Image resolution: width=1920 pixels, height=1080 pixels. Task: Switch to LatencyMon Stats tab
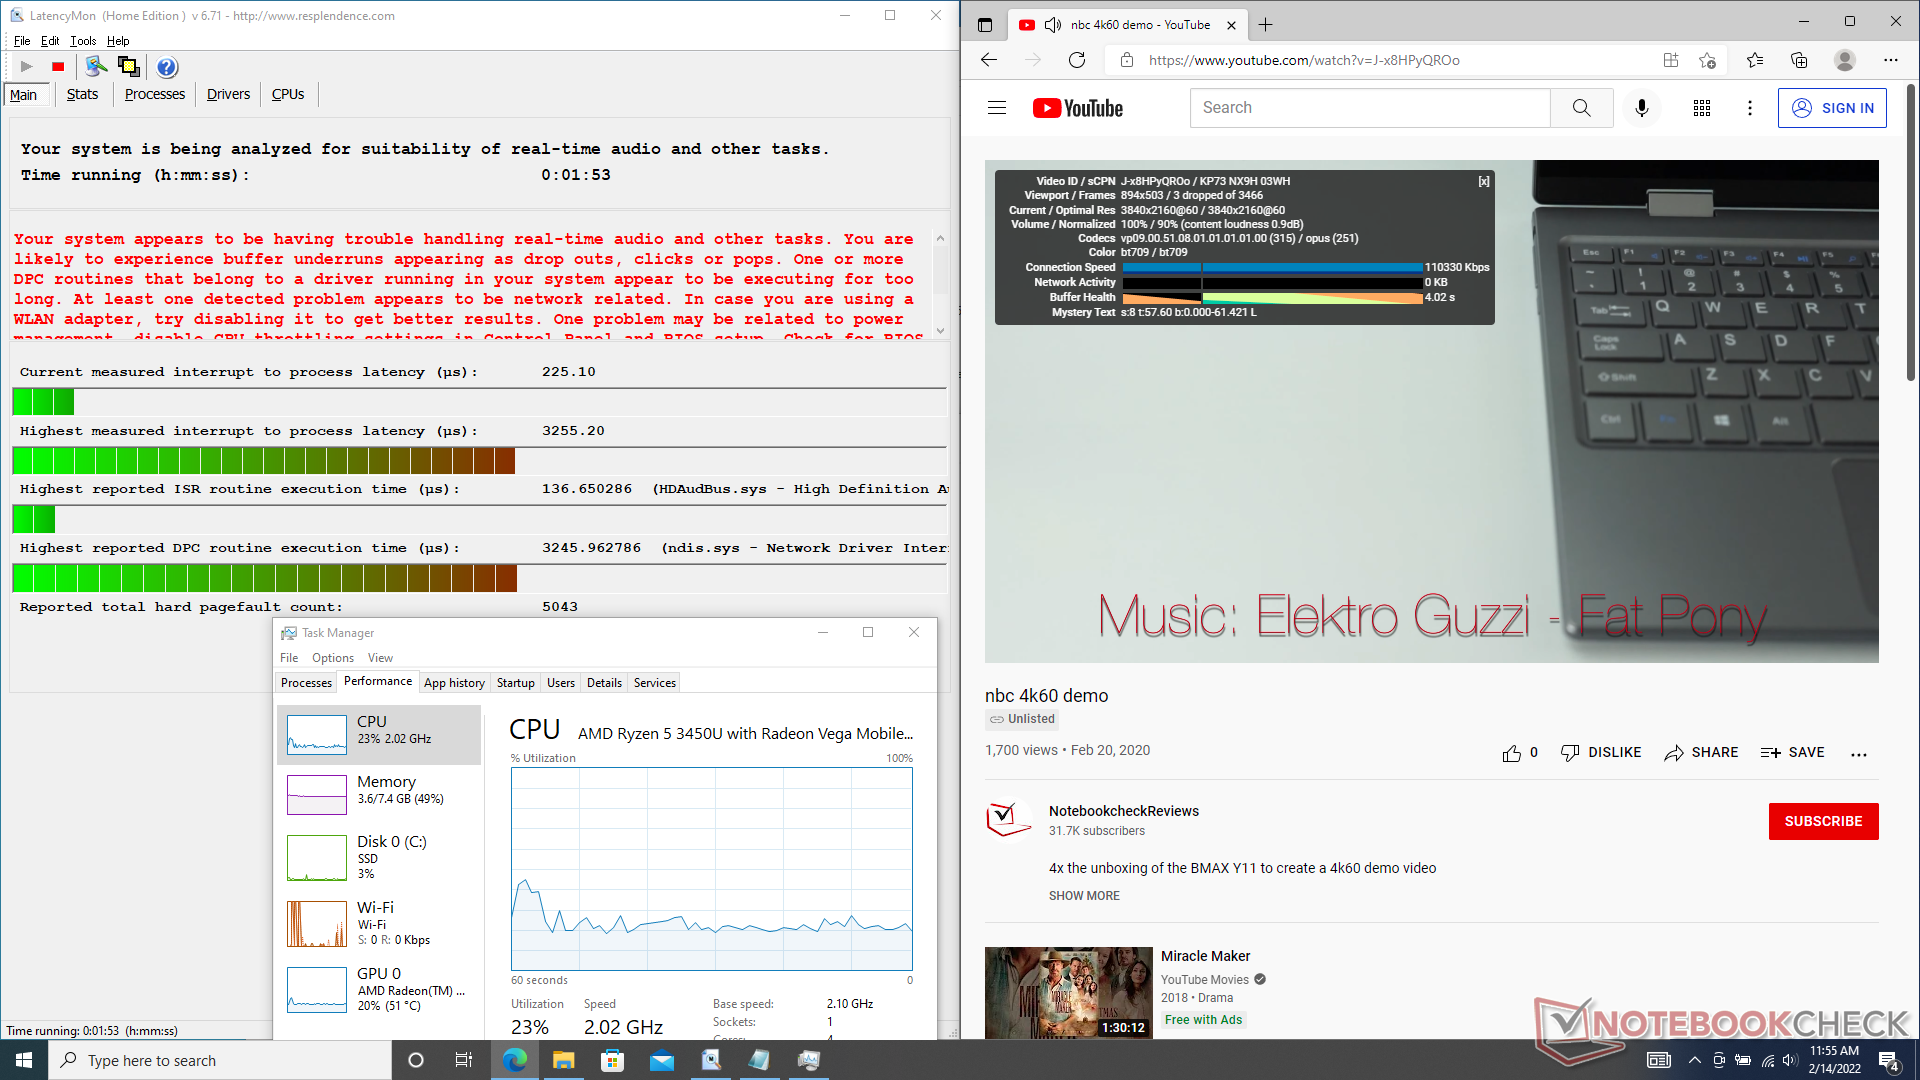coord(82,94)
